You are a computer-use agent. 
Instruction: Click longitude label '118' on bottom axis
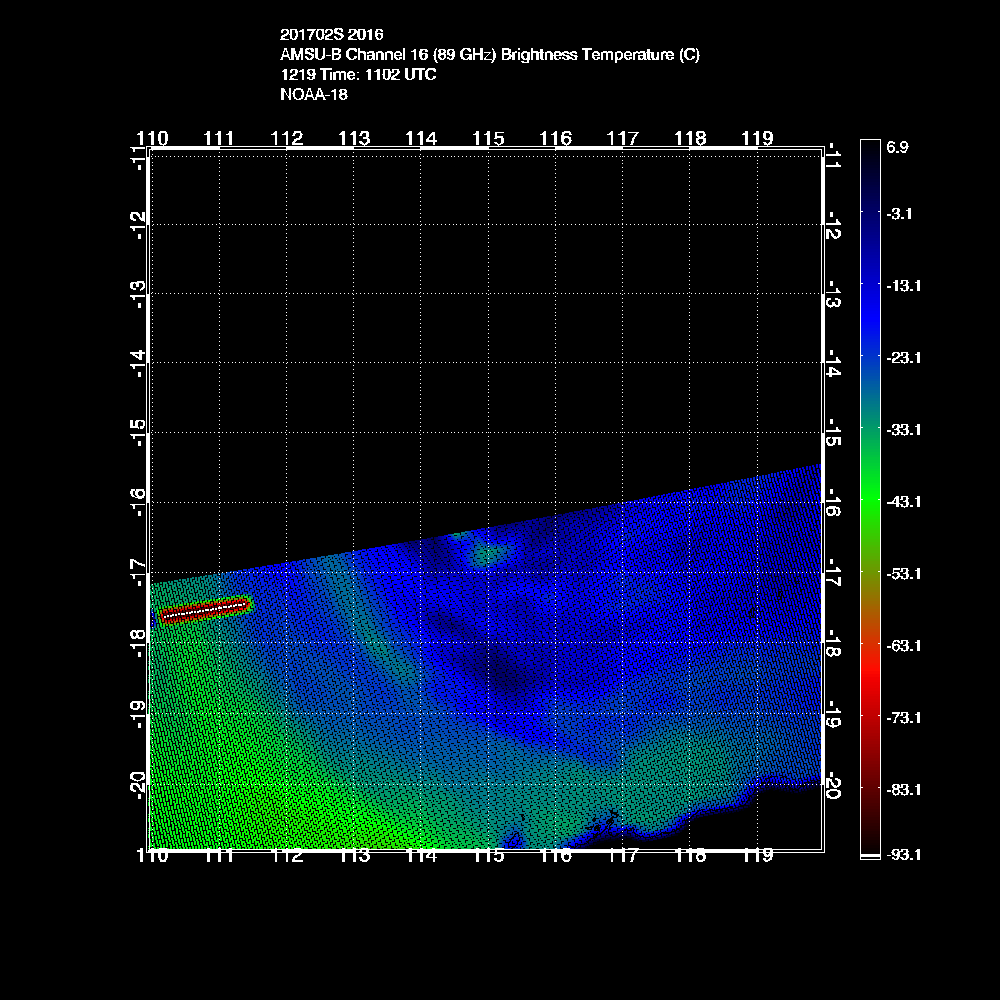click(690, 856)
